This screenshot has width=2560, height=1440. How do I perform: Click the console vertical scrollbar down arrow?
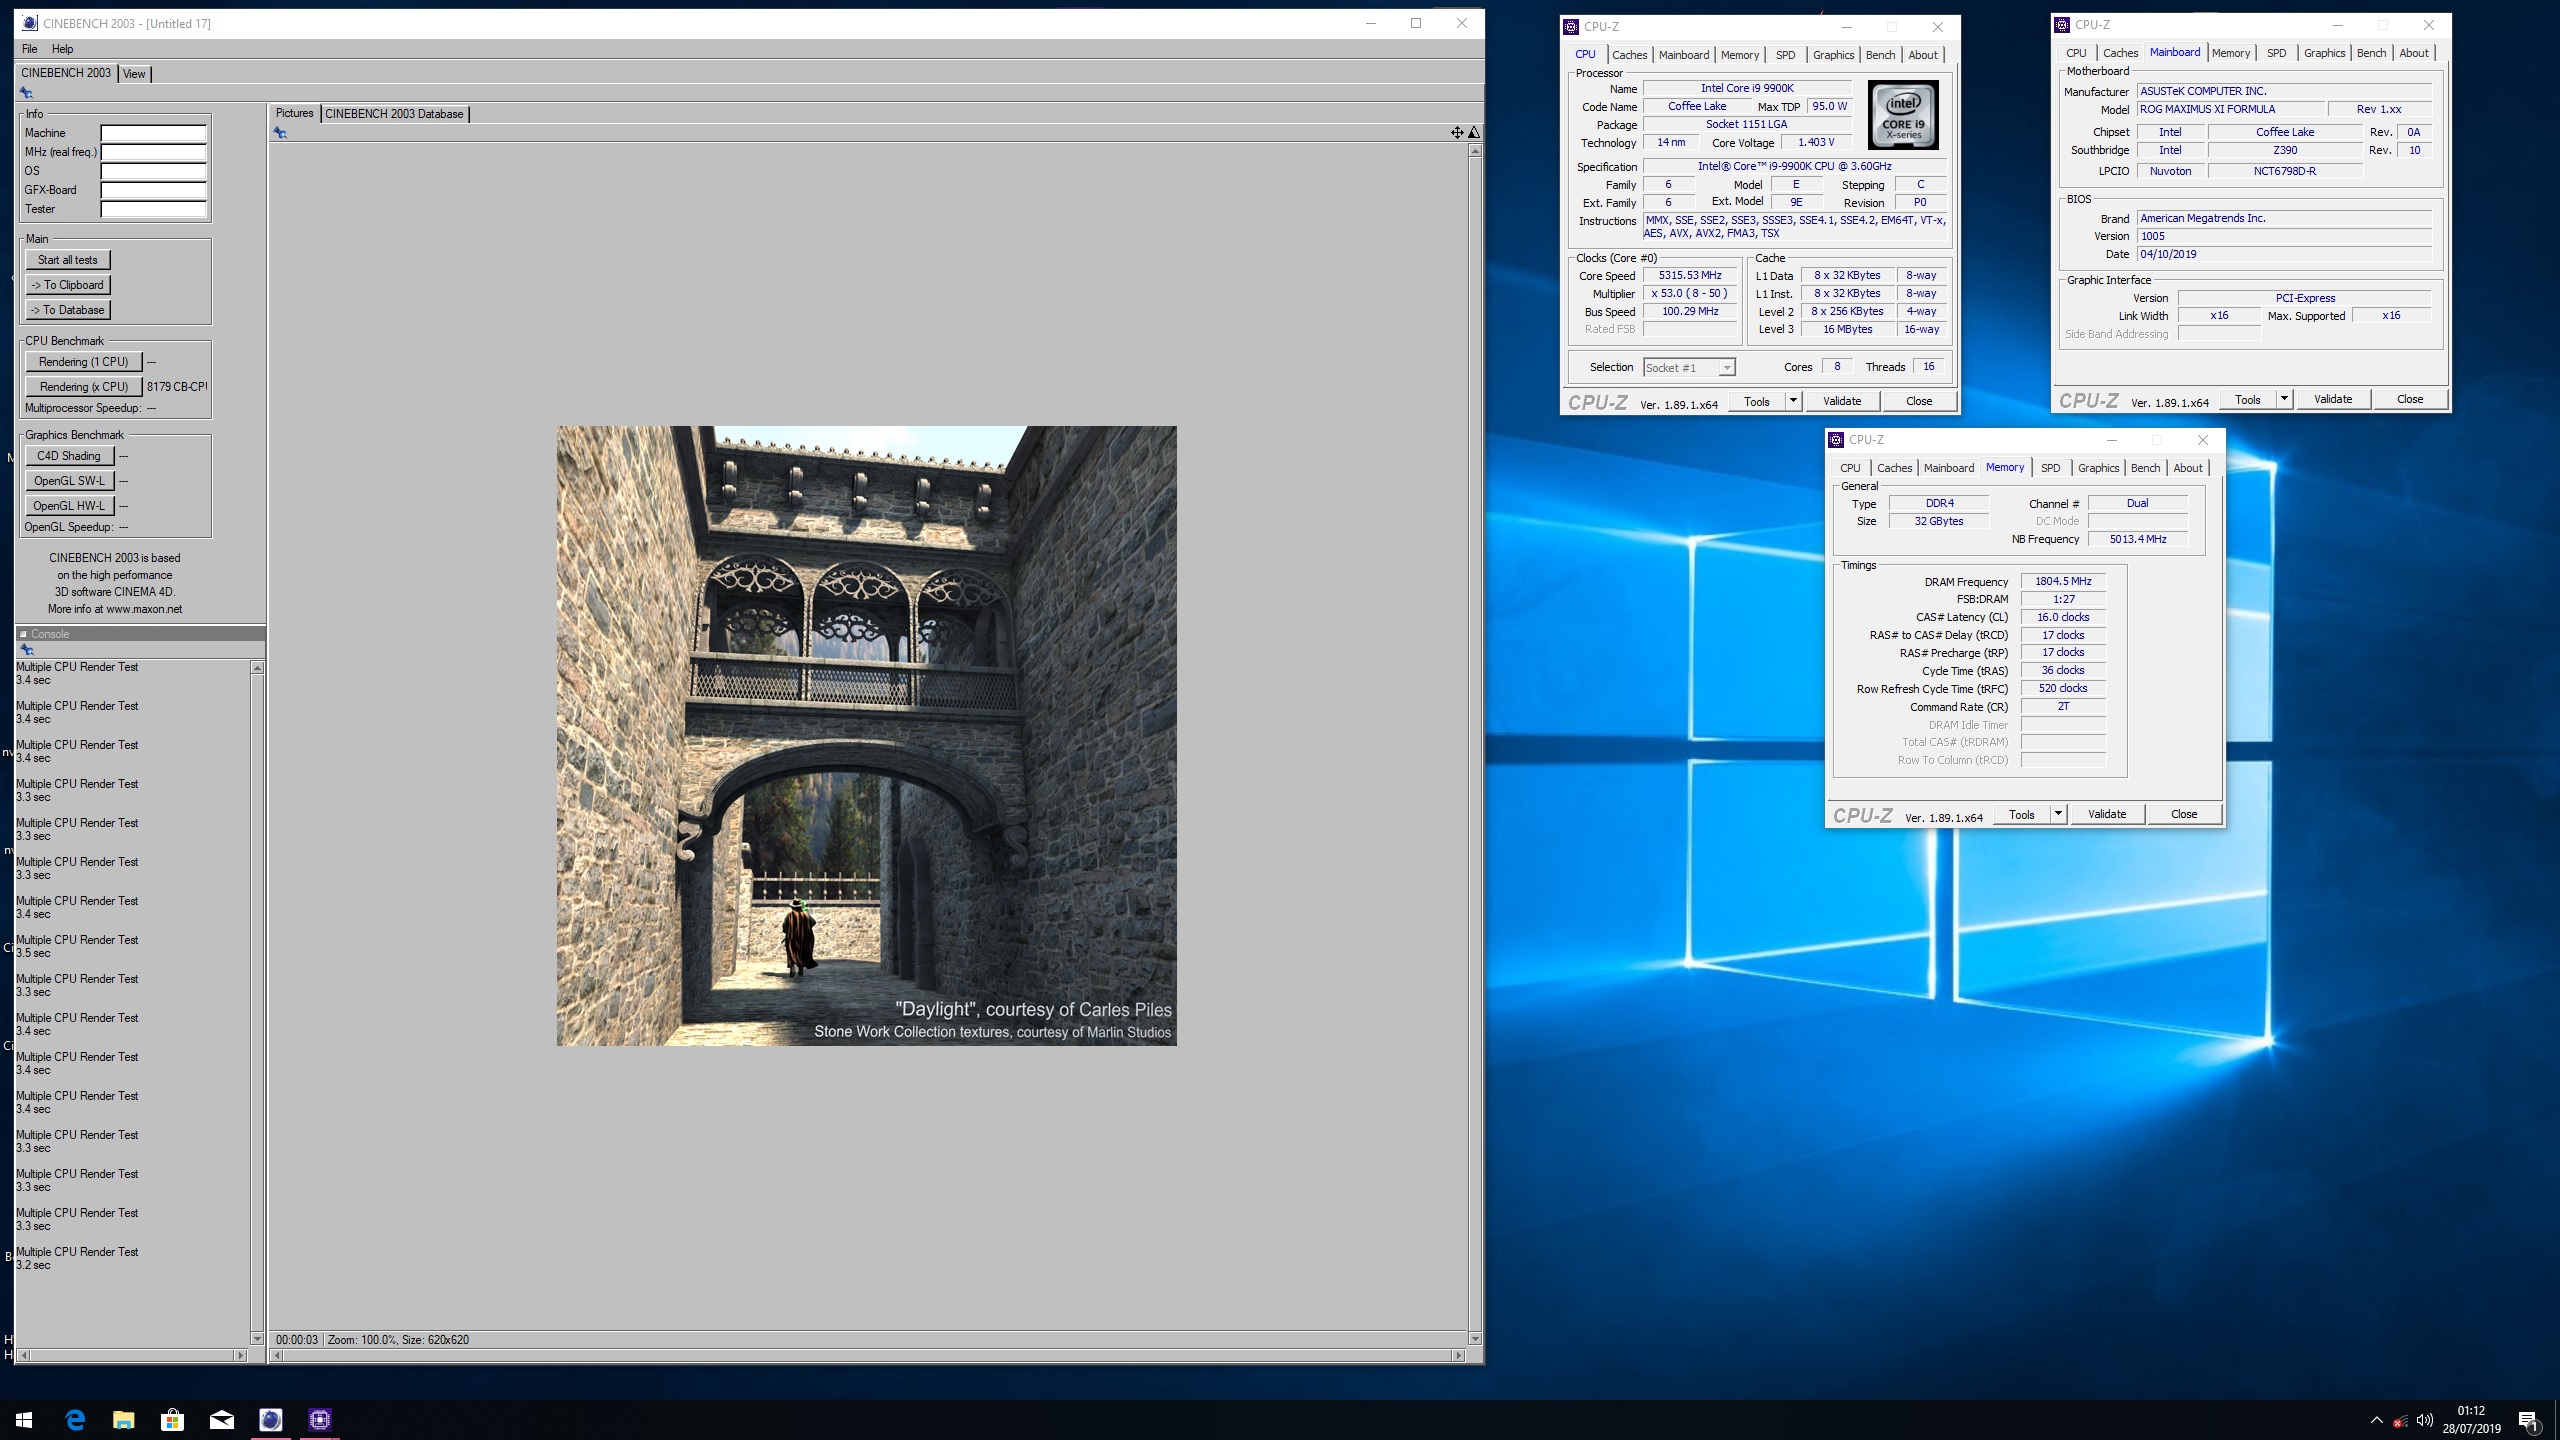click(x=257, y=1339)
